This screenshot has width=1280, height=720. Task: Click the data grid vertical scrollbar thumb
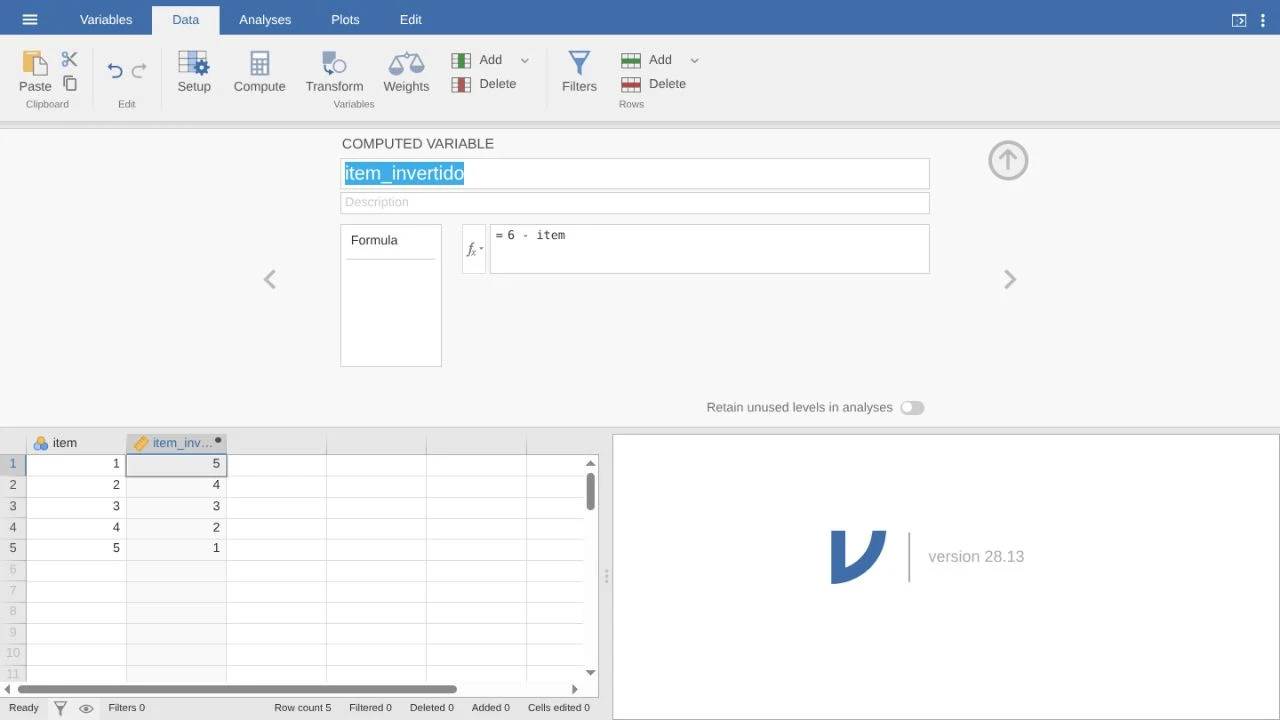tap(591, 491)
